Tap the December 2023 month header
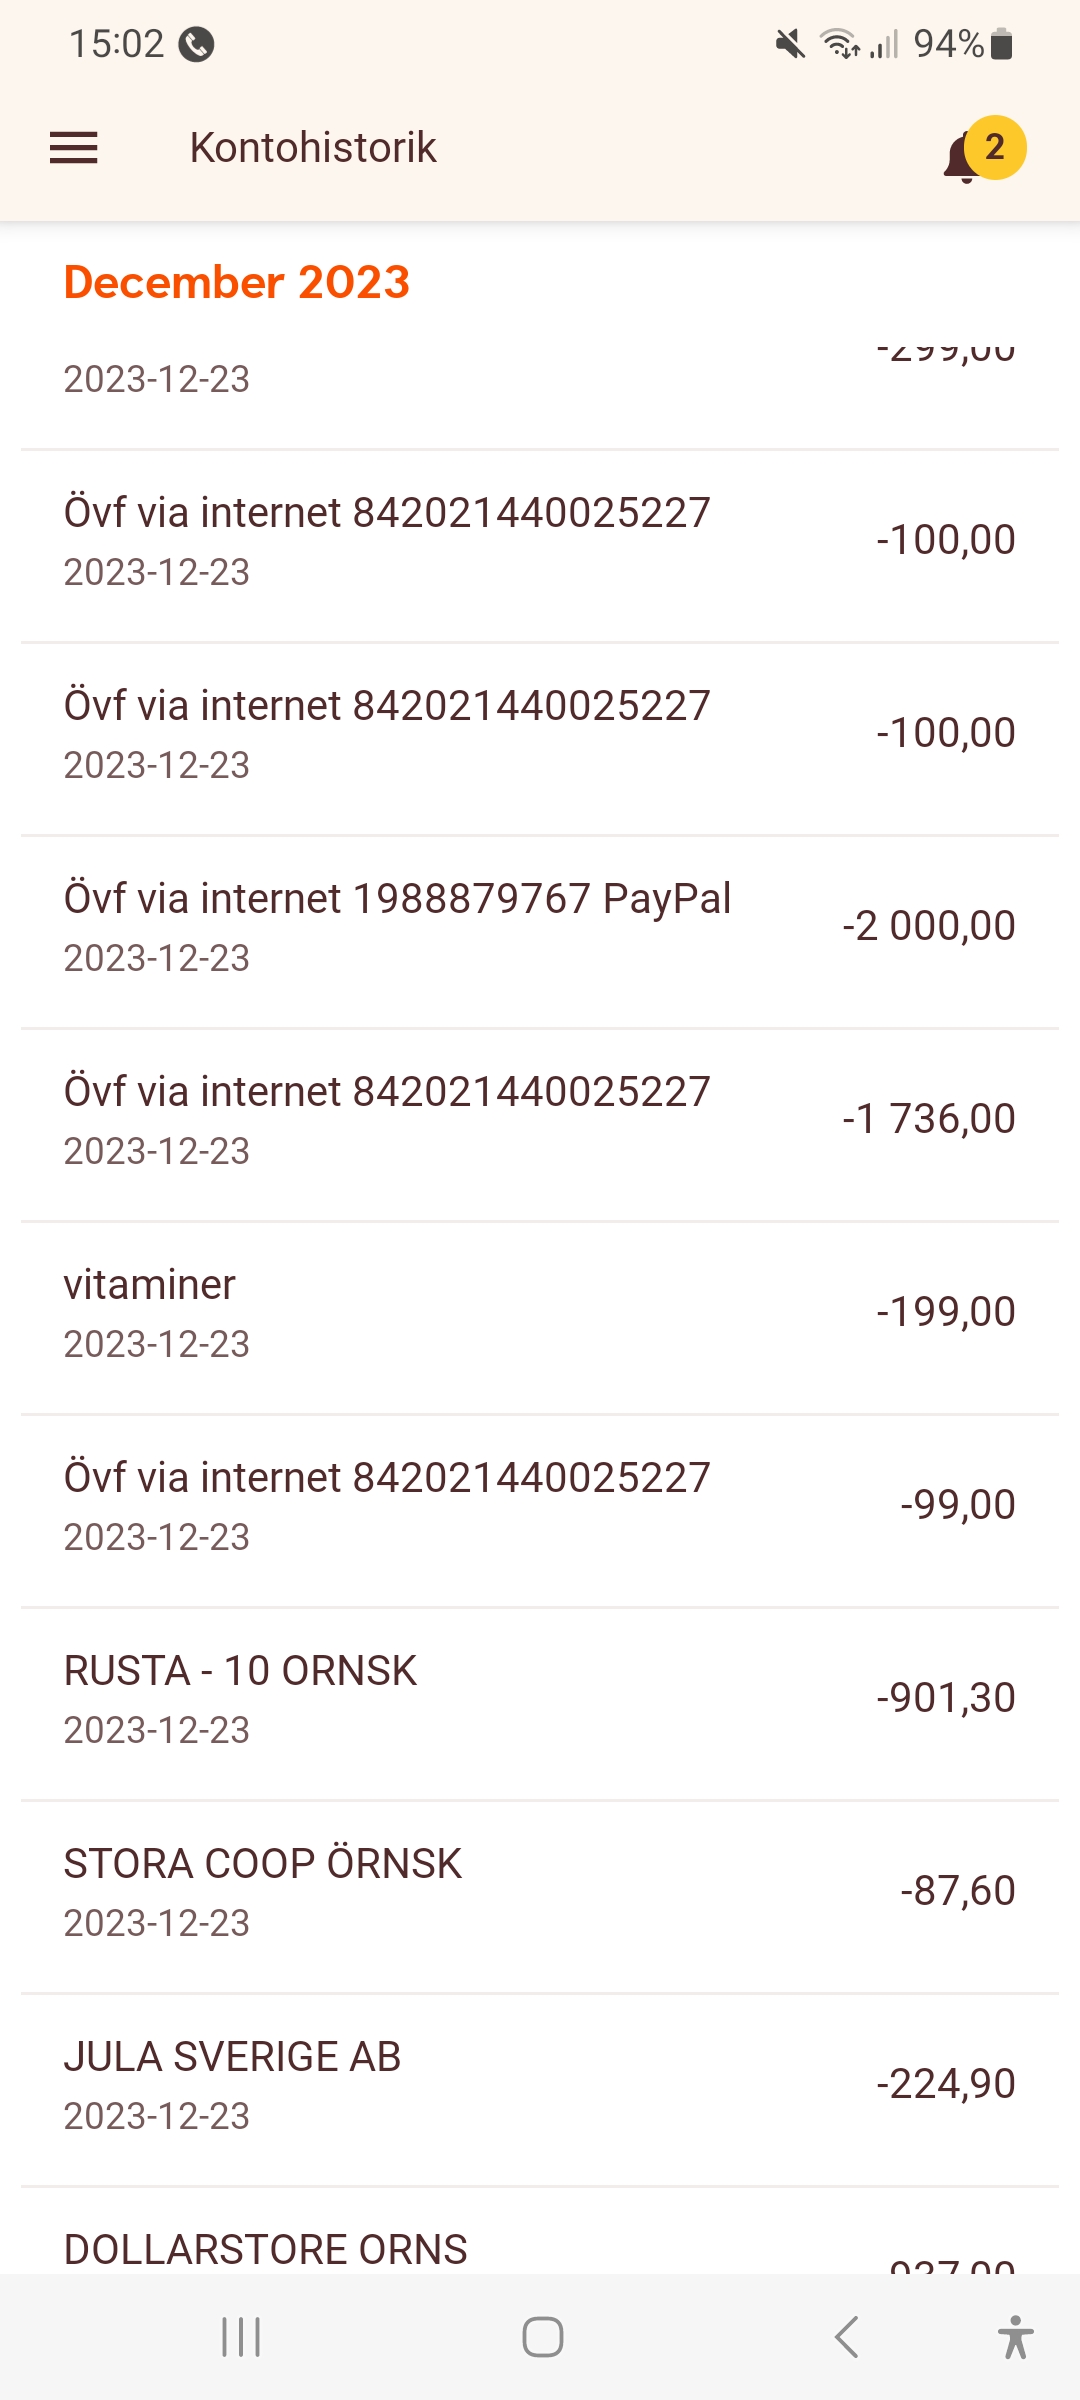 [x=237, y=282]
